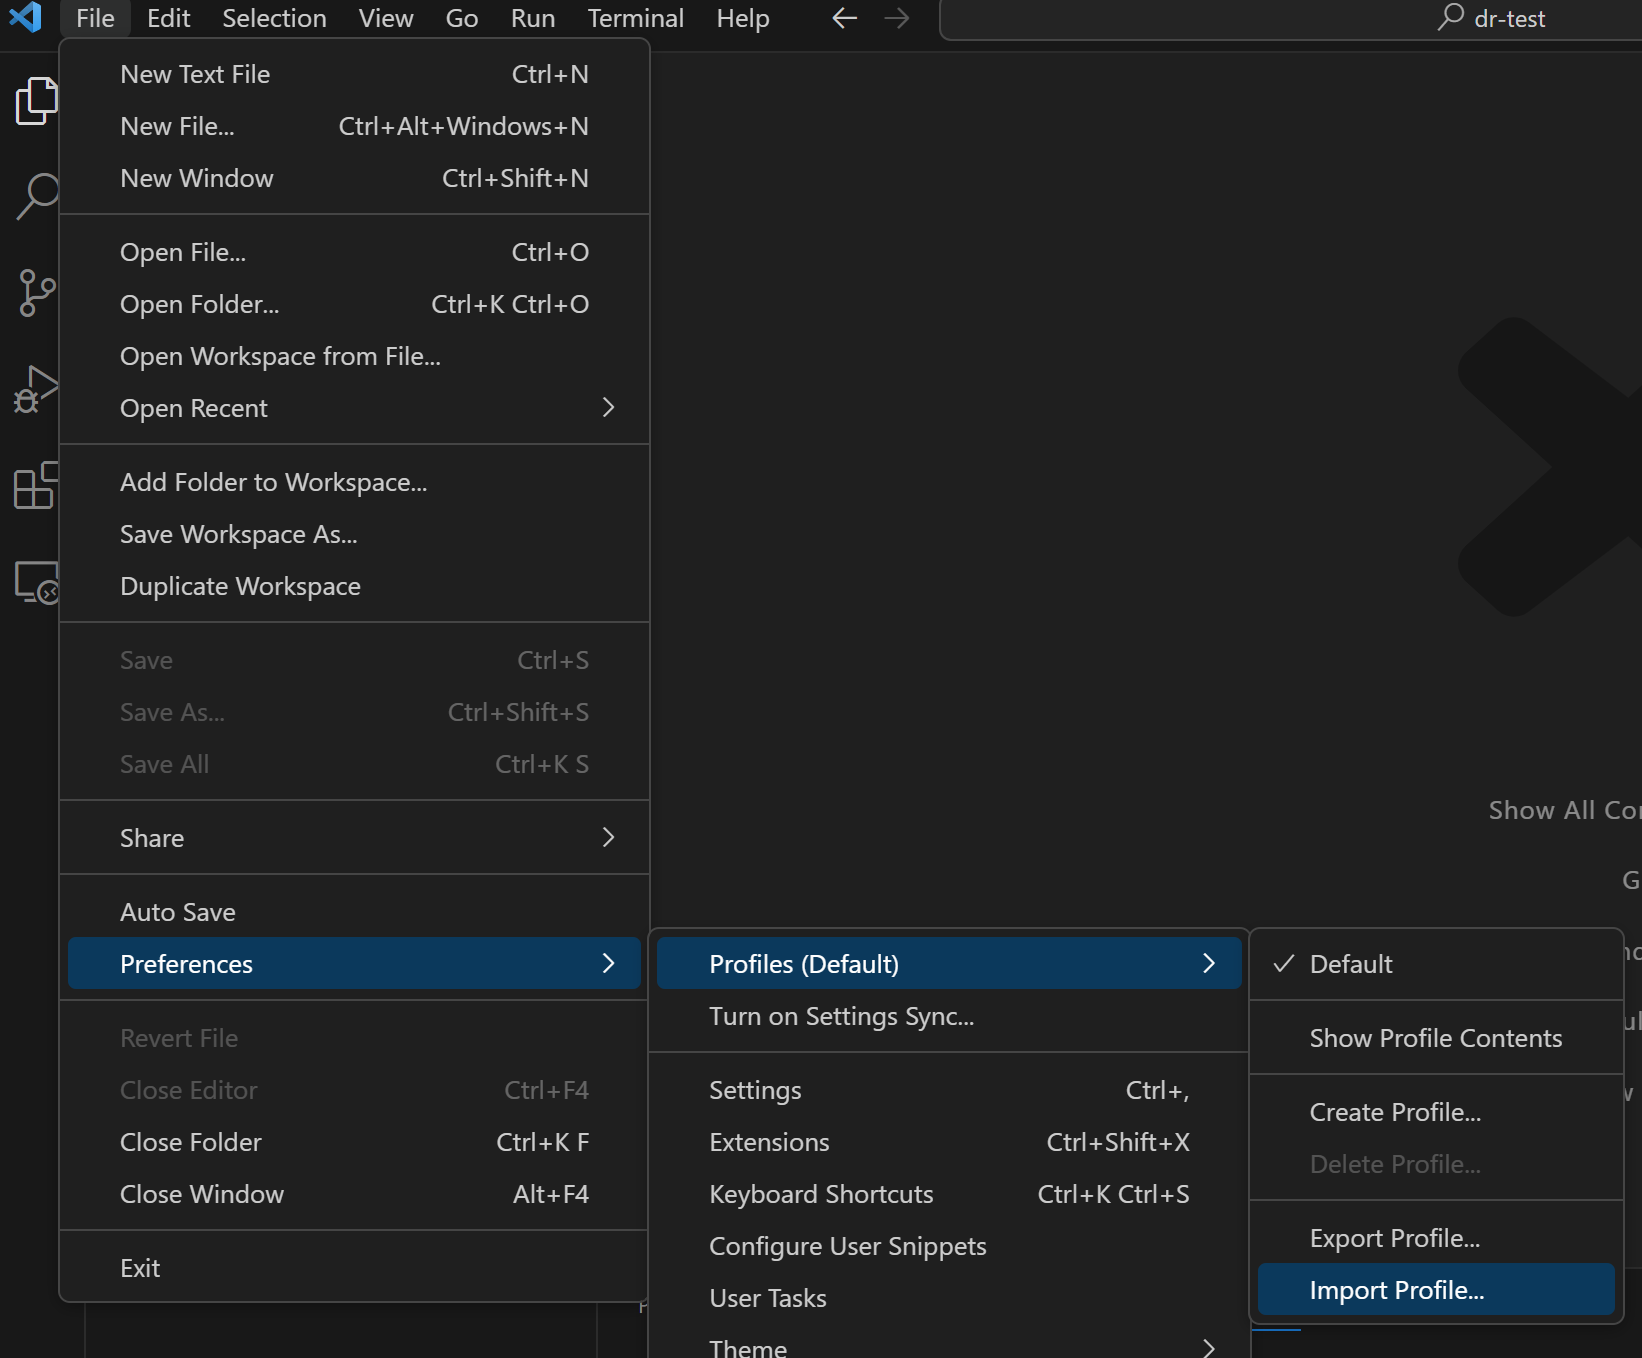Select the Default profile entry
1642x1358 pixels.
click(x=1352, y=963)
